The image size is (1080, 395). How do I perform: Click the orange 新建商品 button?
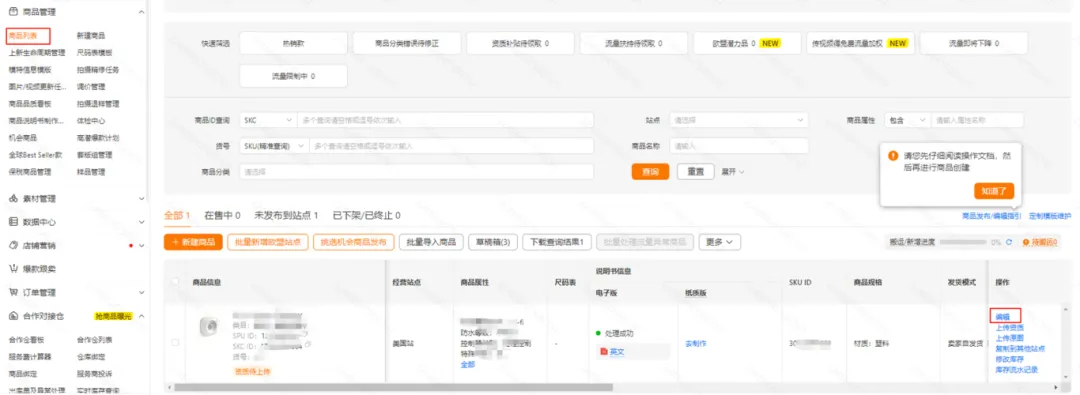(194, 242)
